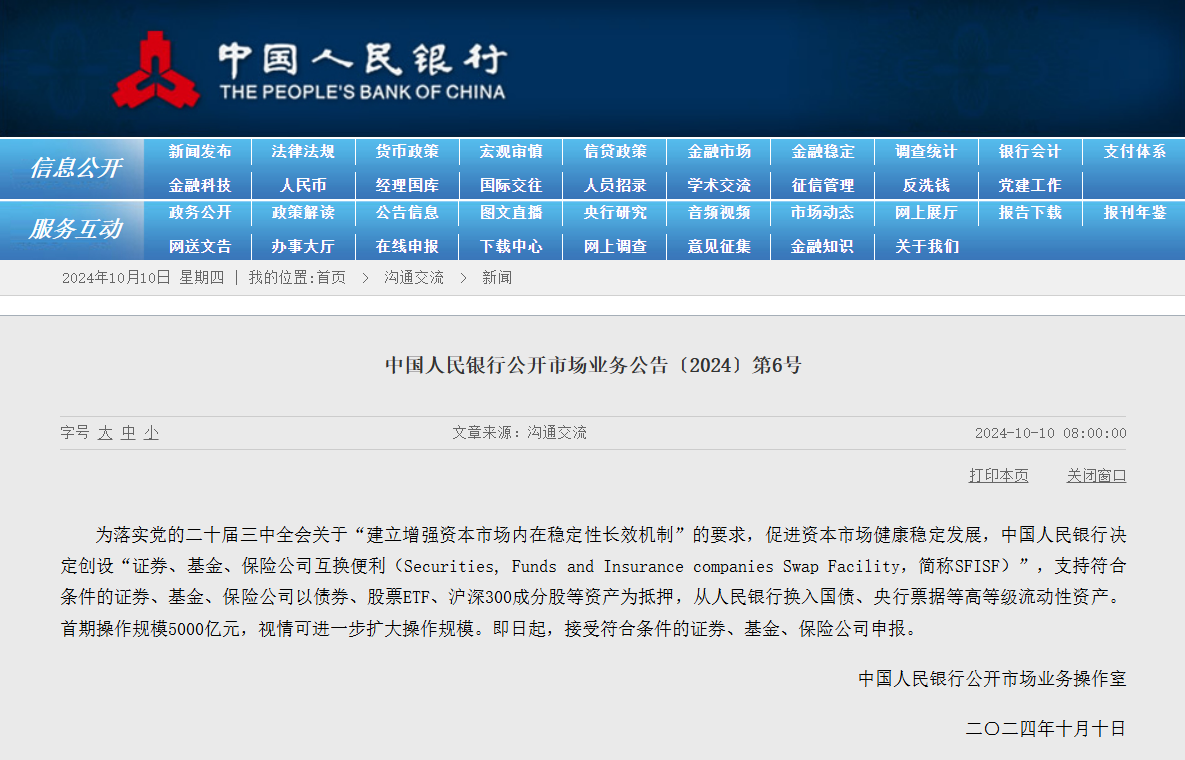Click the 首页 breadcrumb link
This screenshot has width=1185, height=760.
[331, 278]
